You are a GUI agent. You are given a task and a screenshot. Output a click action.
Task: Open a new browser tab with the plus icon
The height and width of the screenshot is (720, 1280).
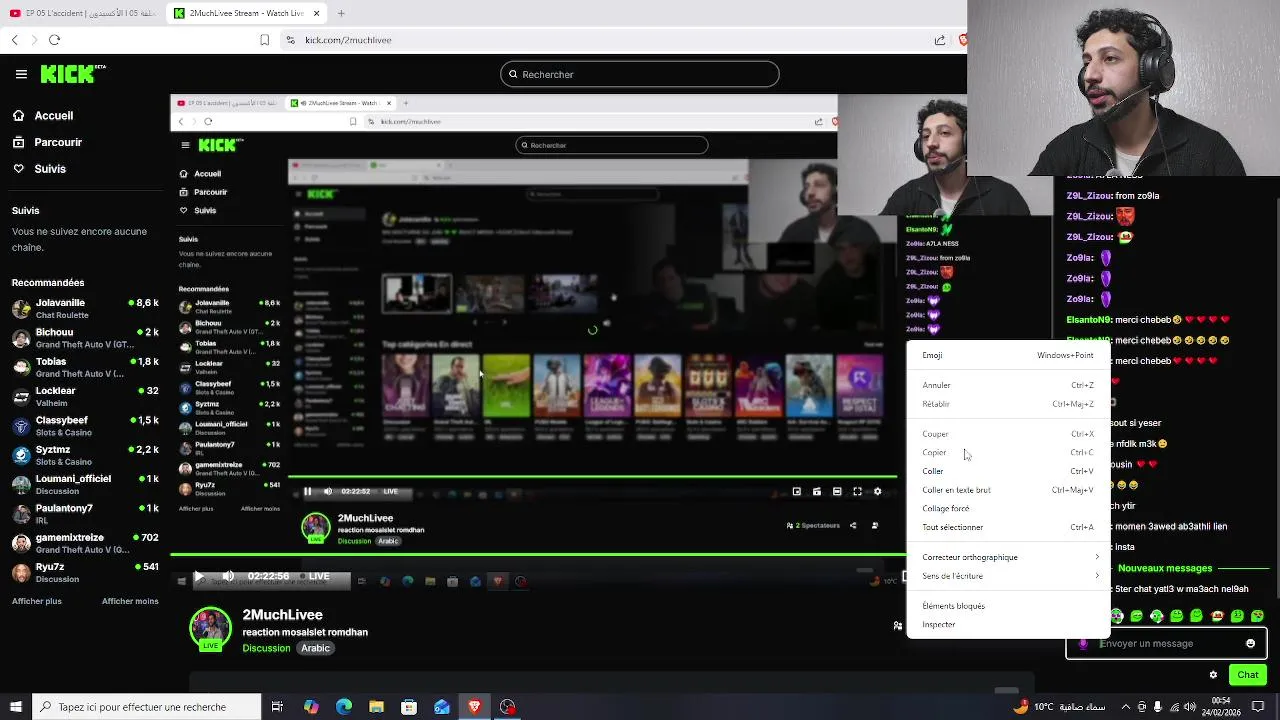point(341,13)
